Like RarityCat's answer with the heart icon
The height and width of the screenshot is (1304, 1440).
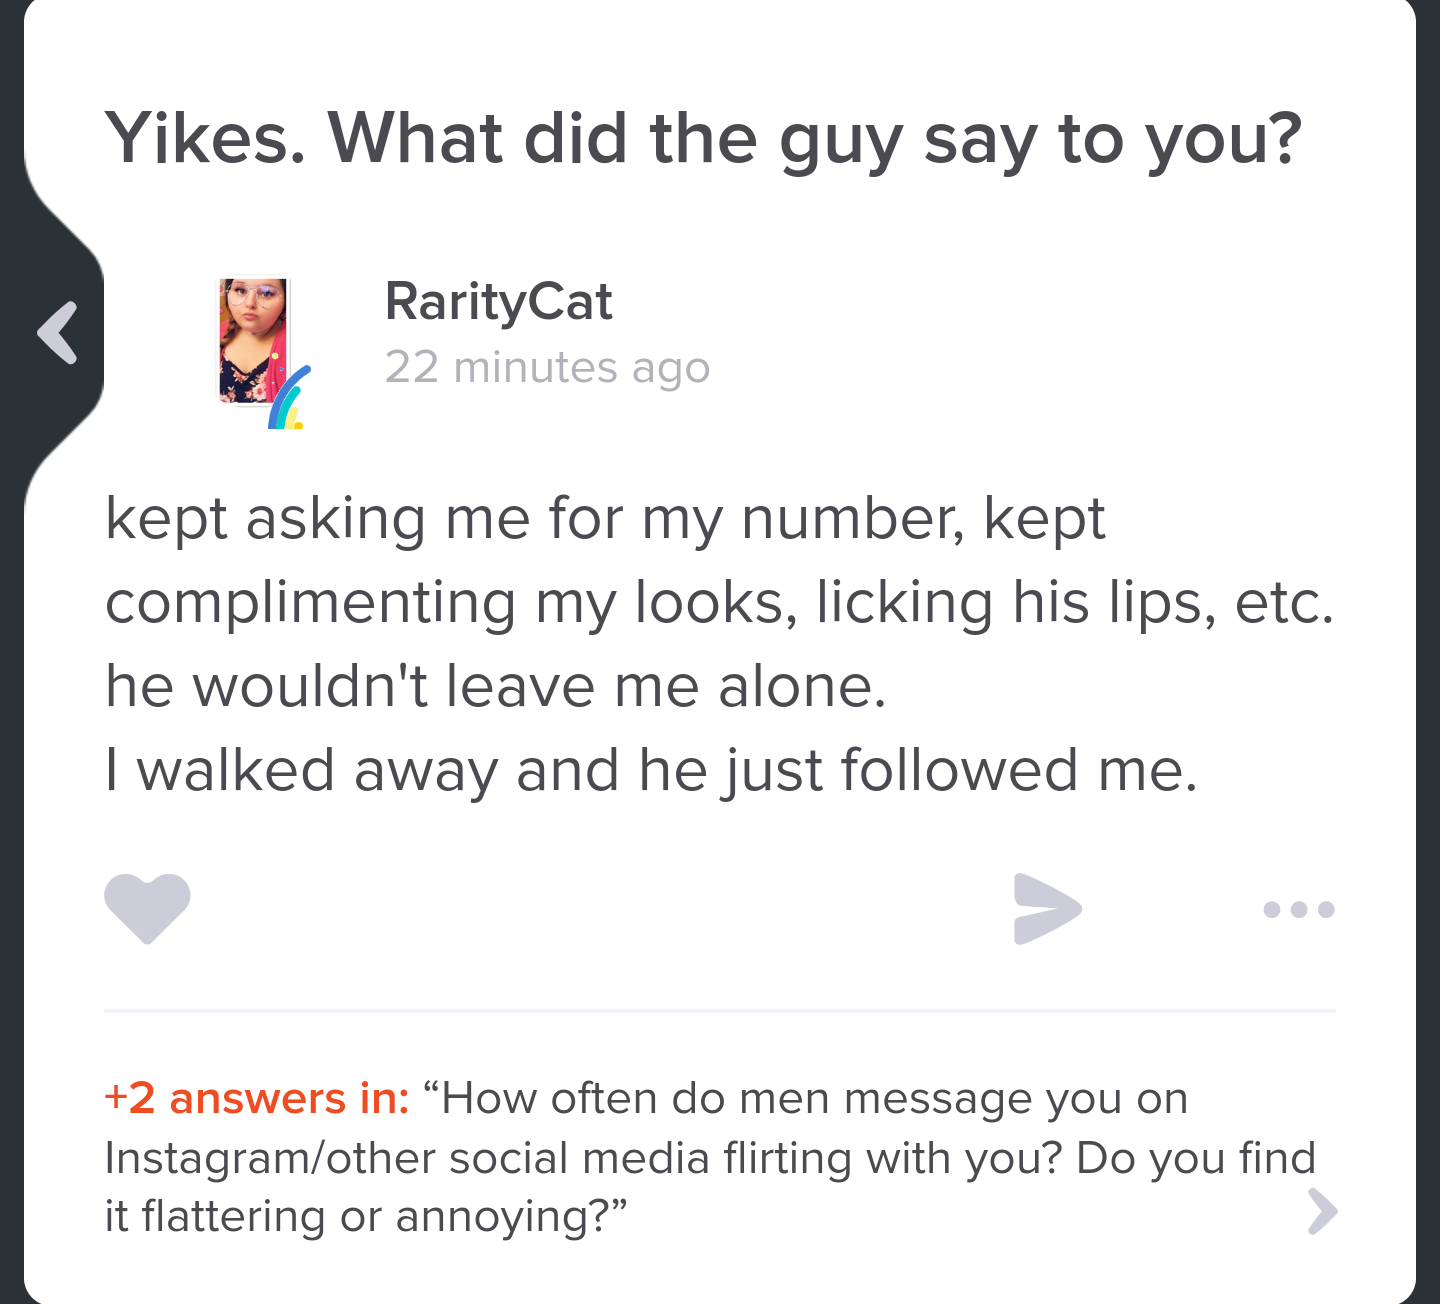point(147,908)
